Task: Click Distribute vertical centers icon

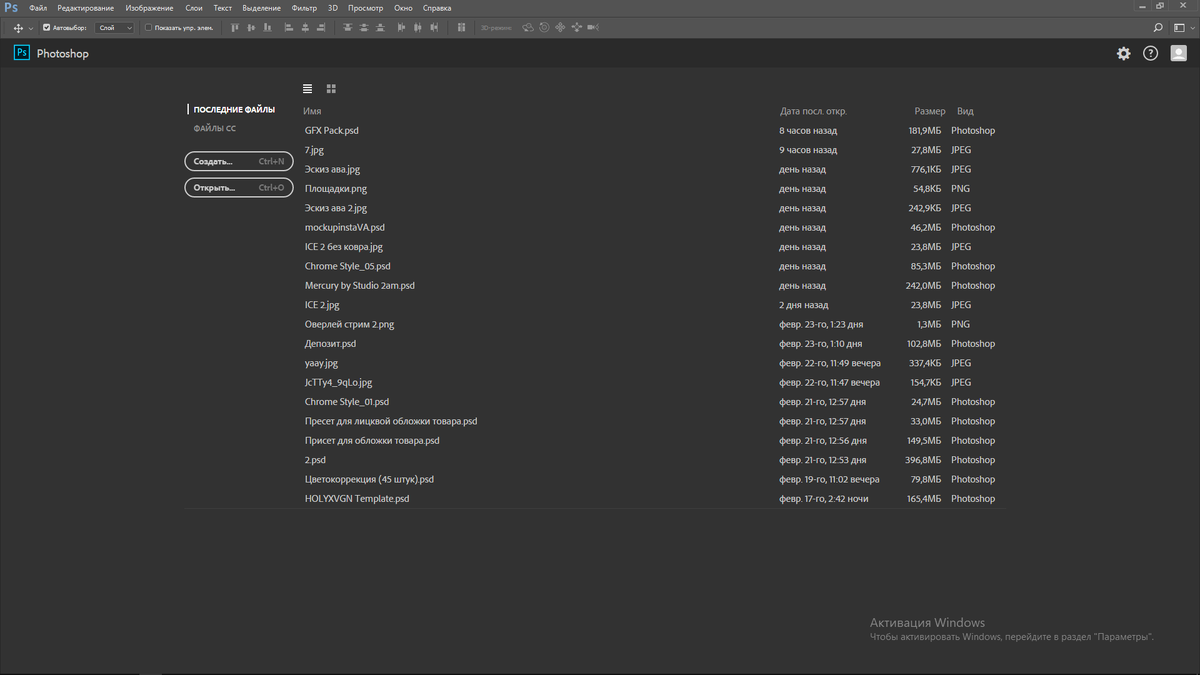Action: point(364,28)
